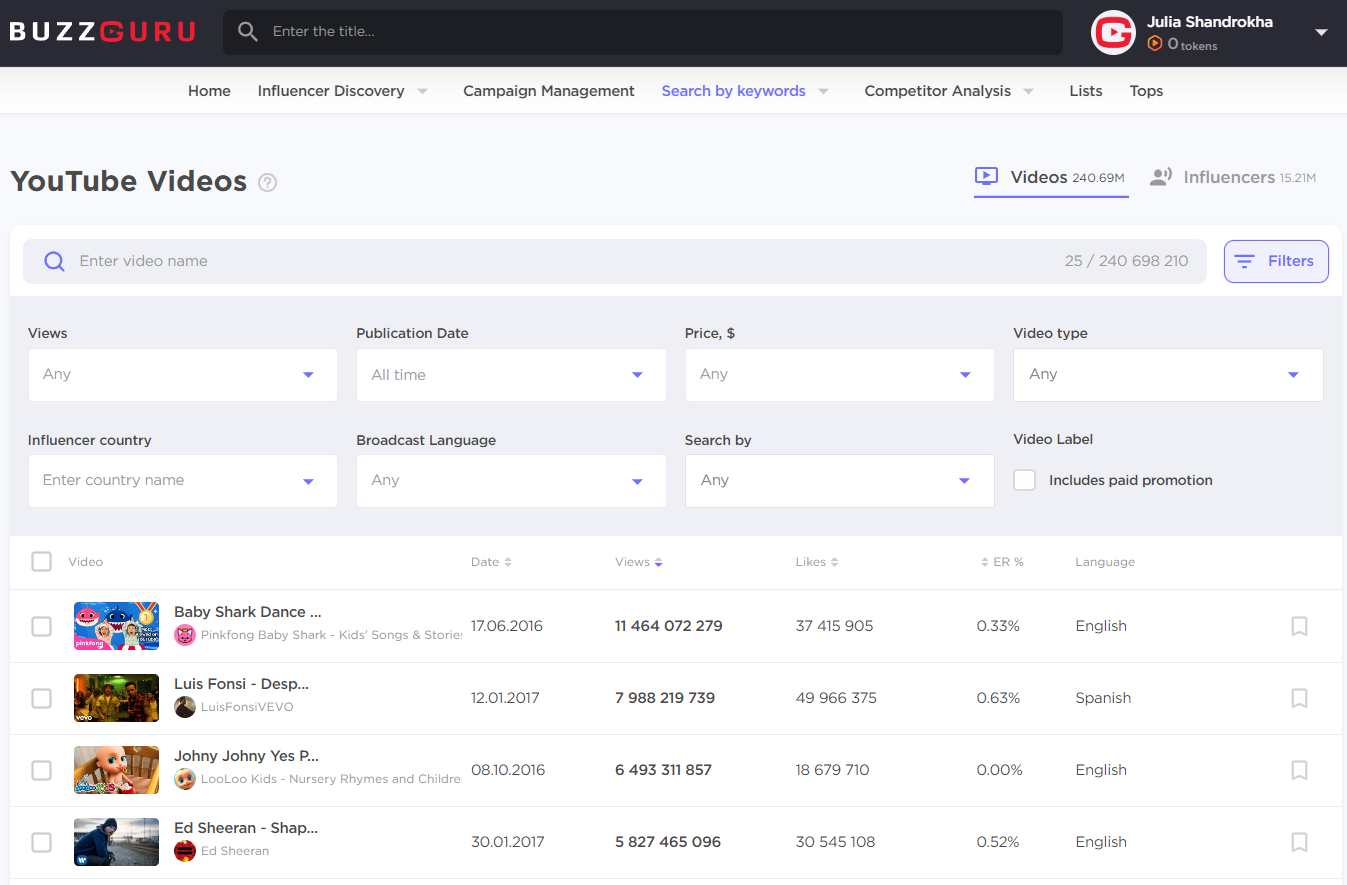Bookmark the Baby Shark Dance video
Viewport: 1347px width, 885px height.
(x=1299, y=626)
